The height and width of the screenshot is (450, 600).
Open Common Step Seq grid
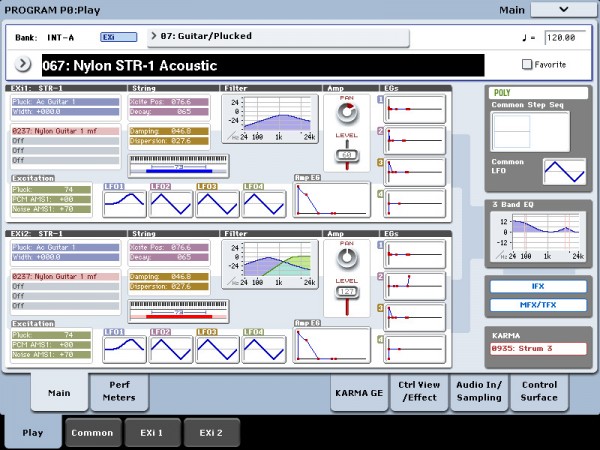point(530,132)
